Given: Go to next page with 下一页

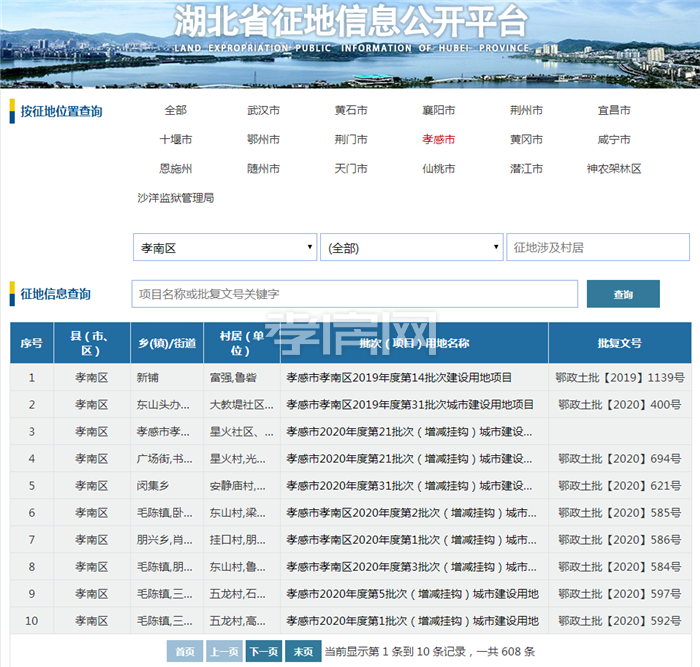Looking at the screenshot, I should click(x=263, y=651).
